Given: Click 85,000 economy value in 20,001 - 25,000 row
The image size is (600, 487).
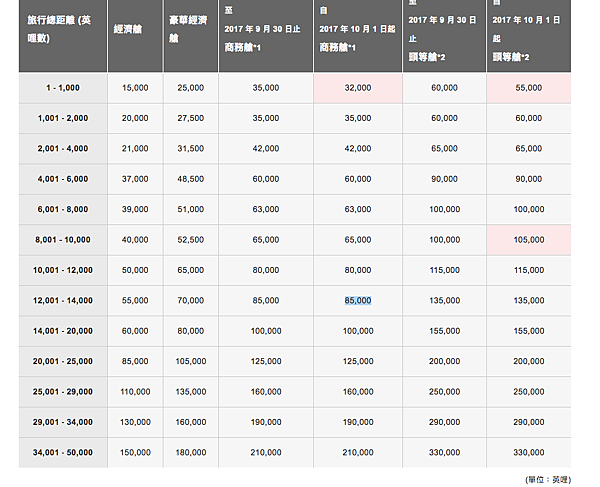Looking at the screenshot, I should [x=135, y=361].
